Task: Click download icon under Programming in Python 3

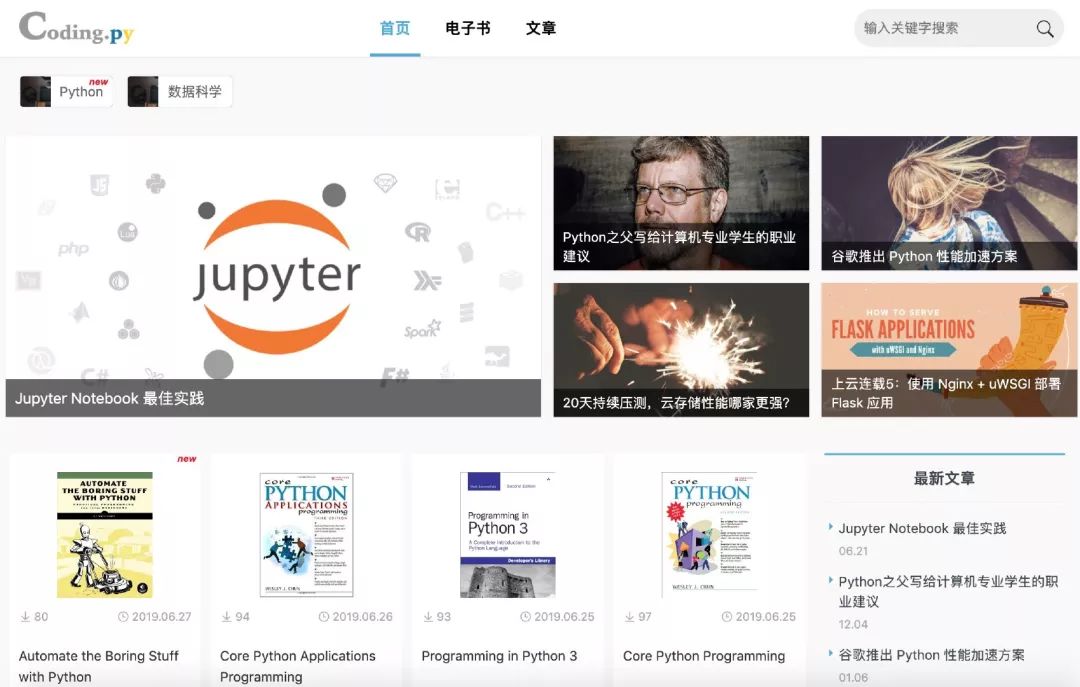Action: click(x=428, y=617)
